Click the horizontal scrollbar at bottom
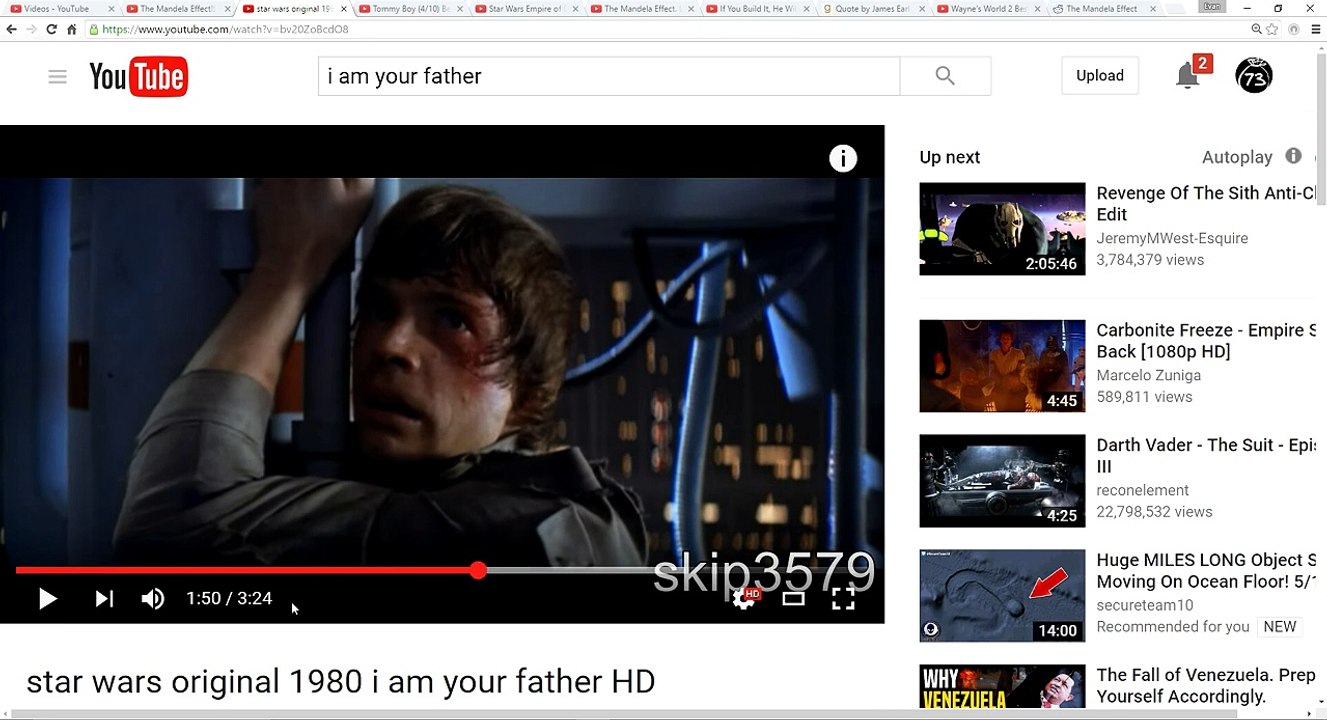Viewport: 1327px width, 720px height. (625, 714)
